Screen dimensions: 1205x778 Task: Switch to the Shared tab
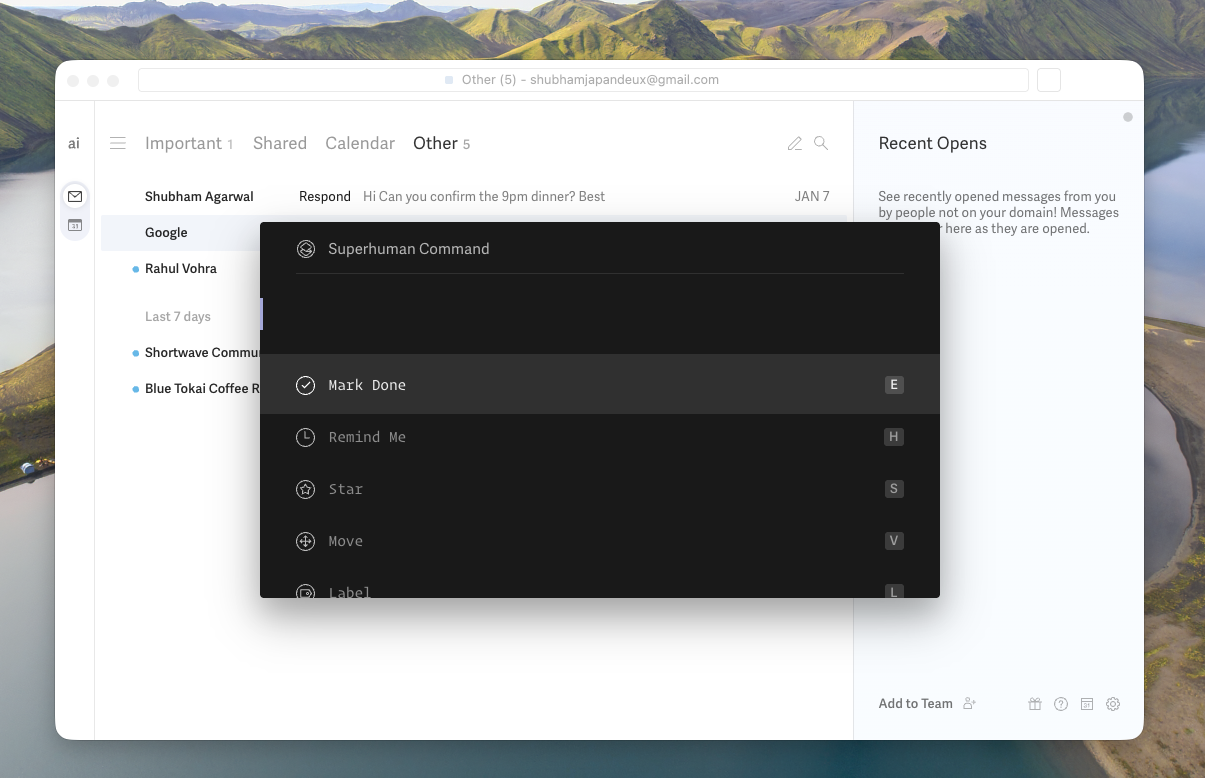[280, 143]
